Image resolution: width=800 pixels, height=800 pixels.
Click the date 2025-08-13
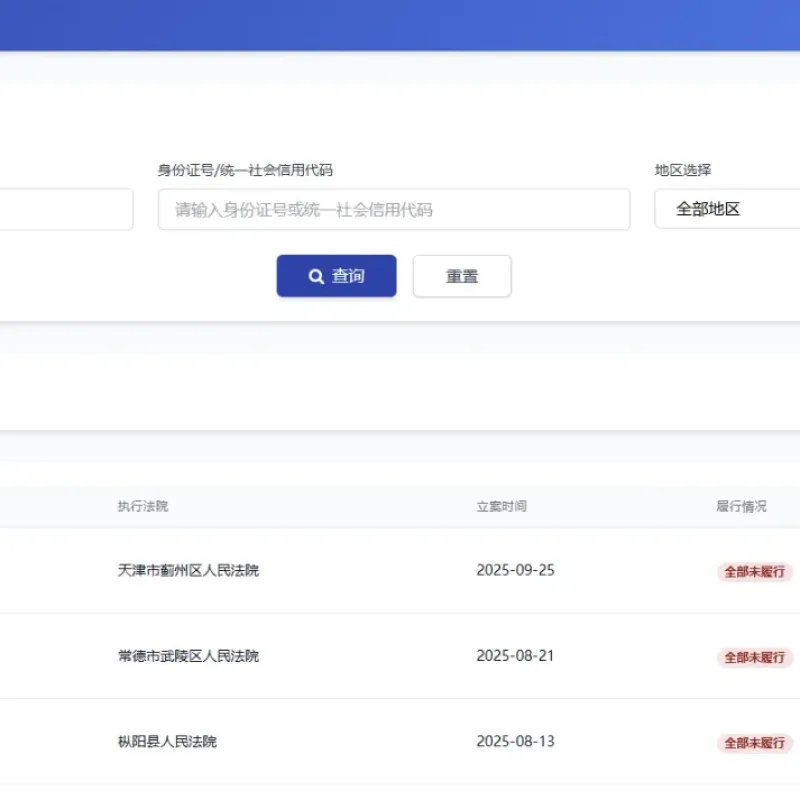(x=515, y=741)
